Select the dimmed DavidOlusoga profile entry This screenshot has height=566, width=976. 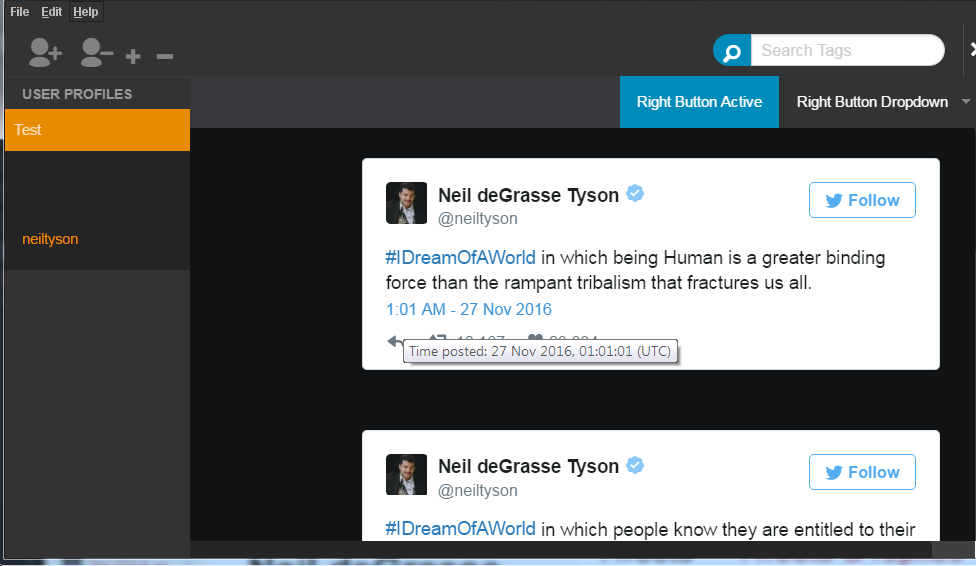97,180
